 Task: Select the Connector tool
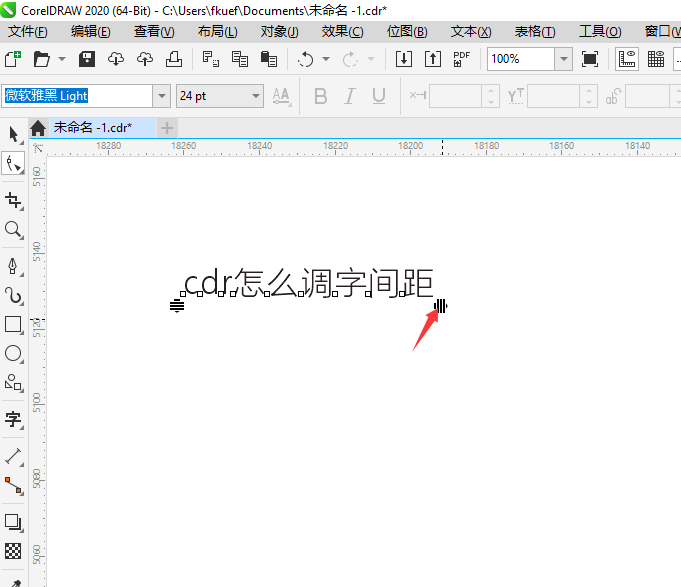13,486
